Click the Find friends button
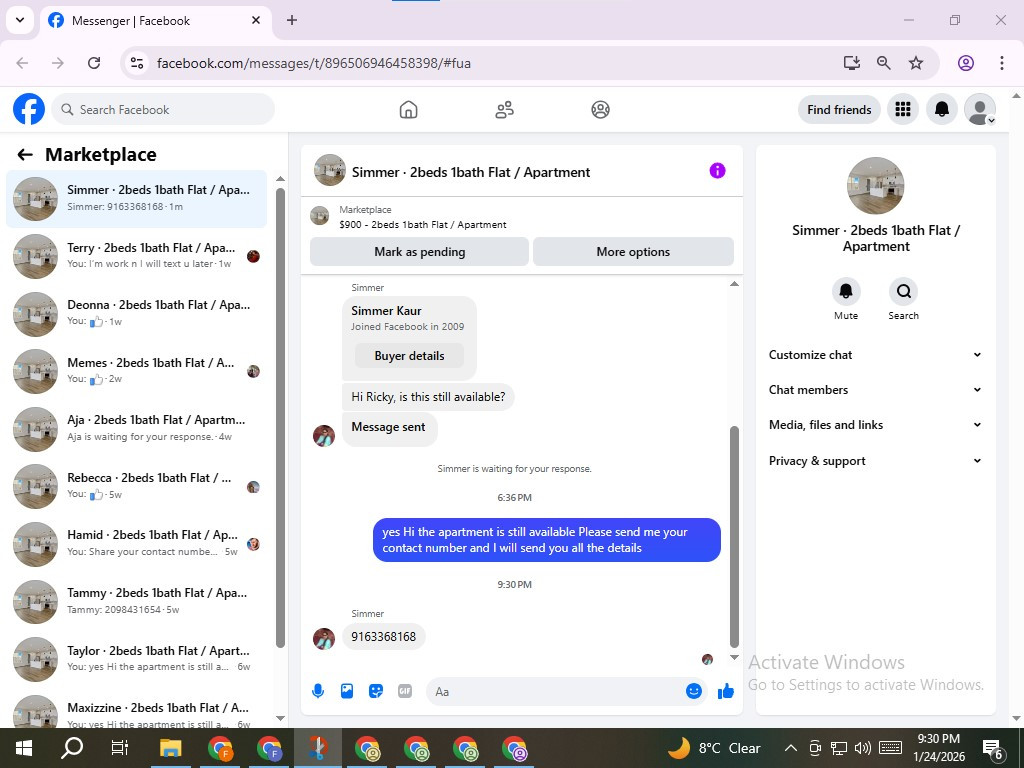Image resolution: width=1024 pixels, height=768 pixels. click(x=839, y=109)
